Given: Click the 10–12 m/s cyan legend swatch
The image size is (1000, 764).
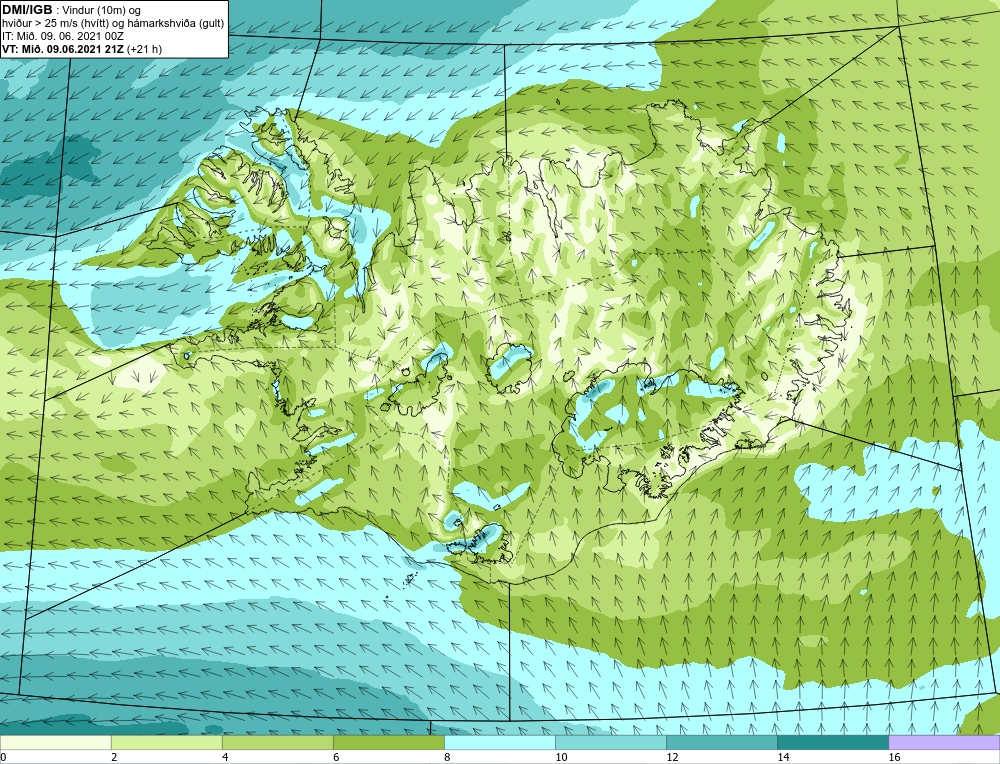Looking at the screenshot, I should (610, 742).
